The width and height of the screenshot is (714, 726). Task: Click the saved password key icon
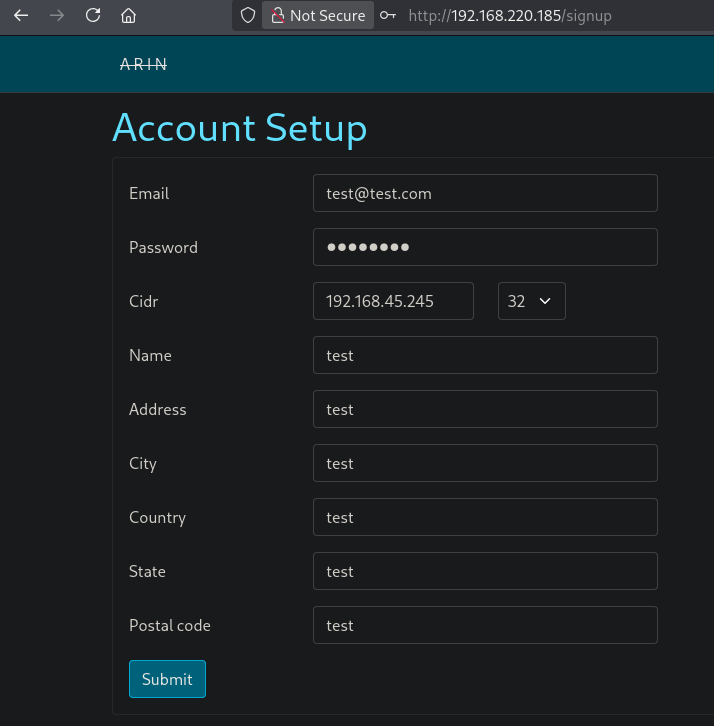[x=388, y=15]
